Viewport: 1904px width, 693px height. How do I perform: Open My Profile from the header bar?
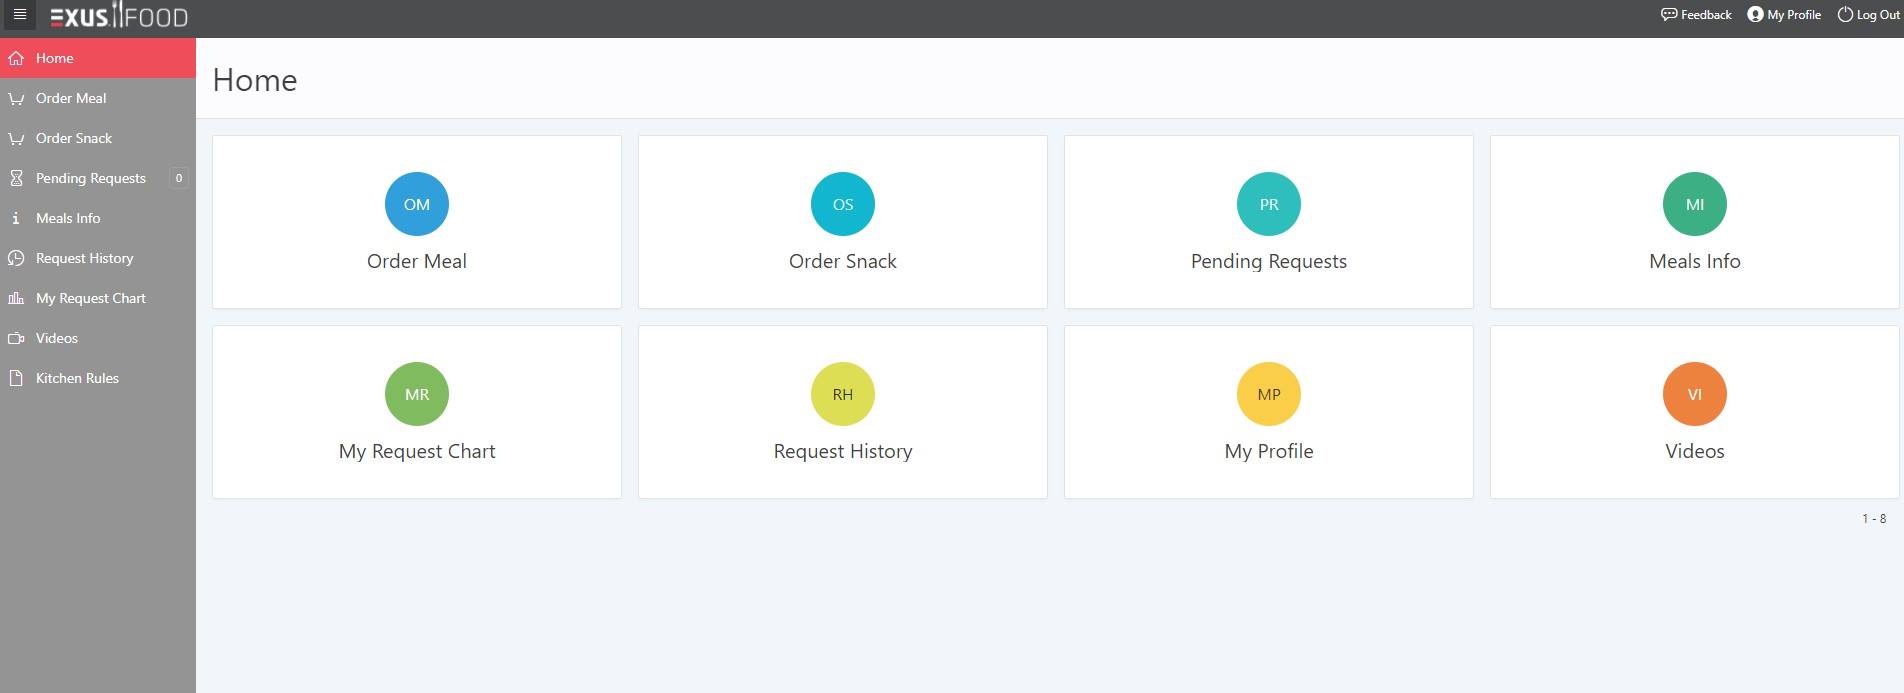tap(1784, 15)
